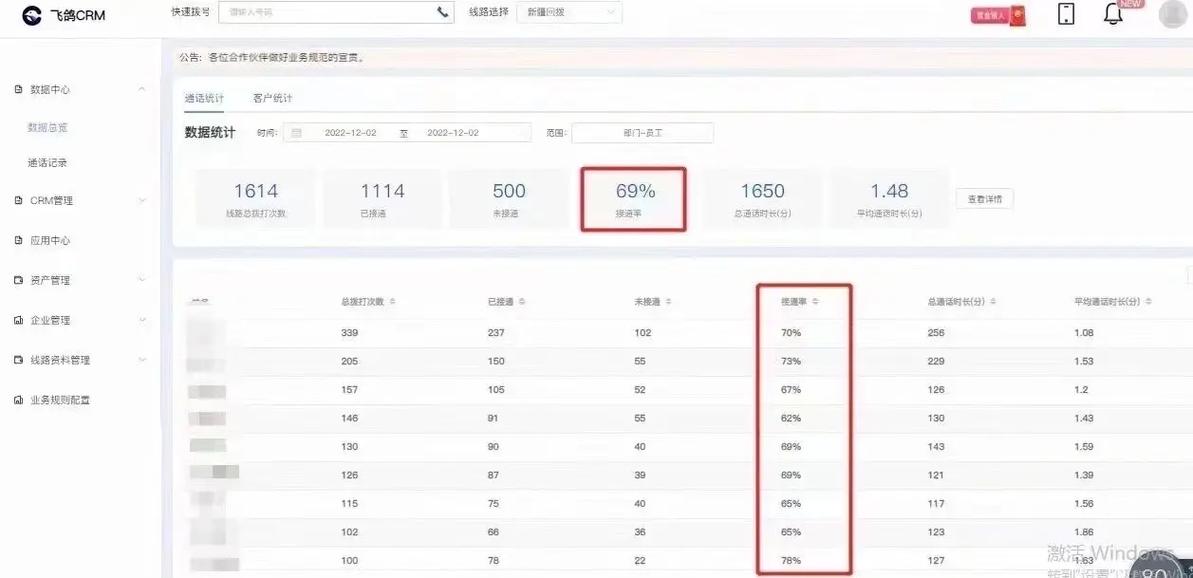Click the user avatar in the top right

[x=1172, y=14]
